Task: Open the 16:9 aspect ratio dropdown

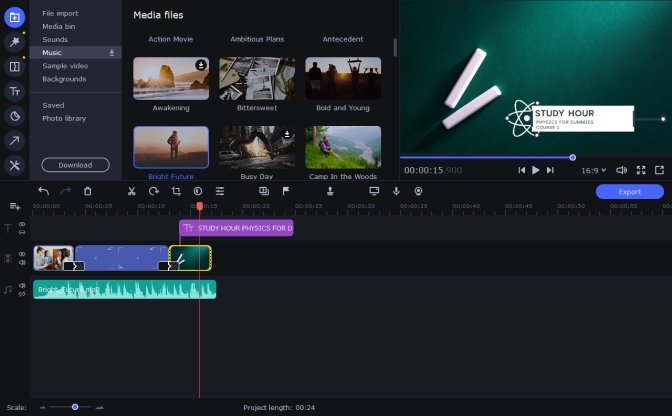Action: (594, 170)
